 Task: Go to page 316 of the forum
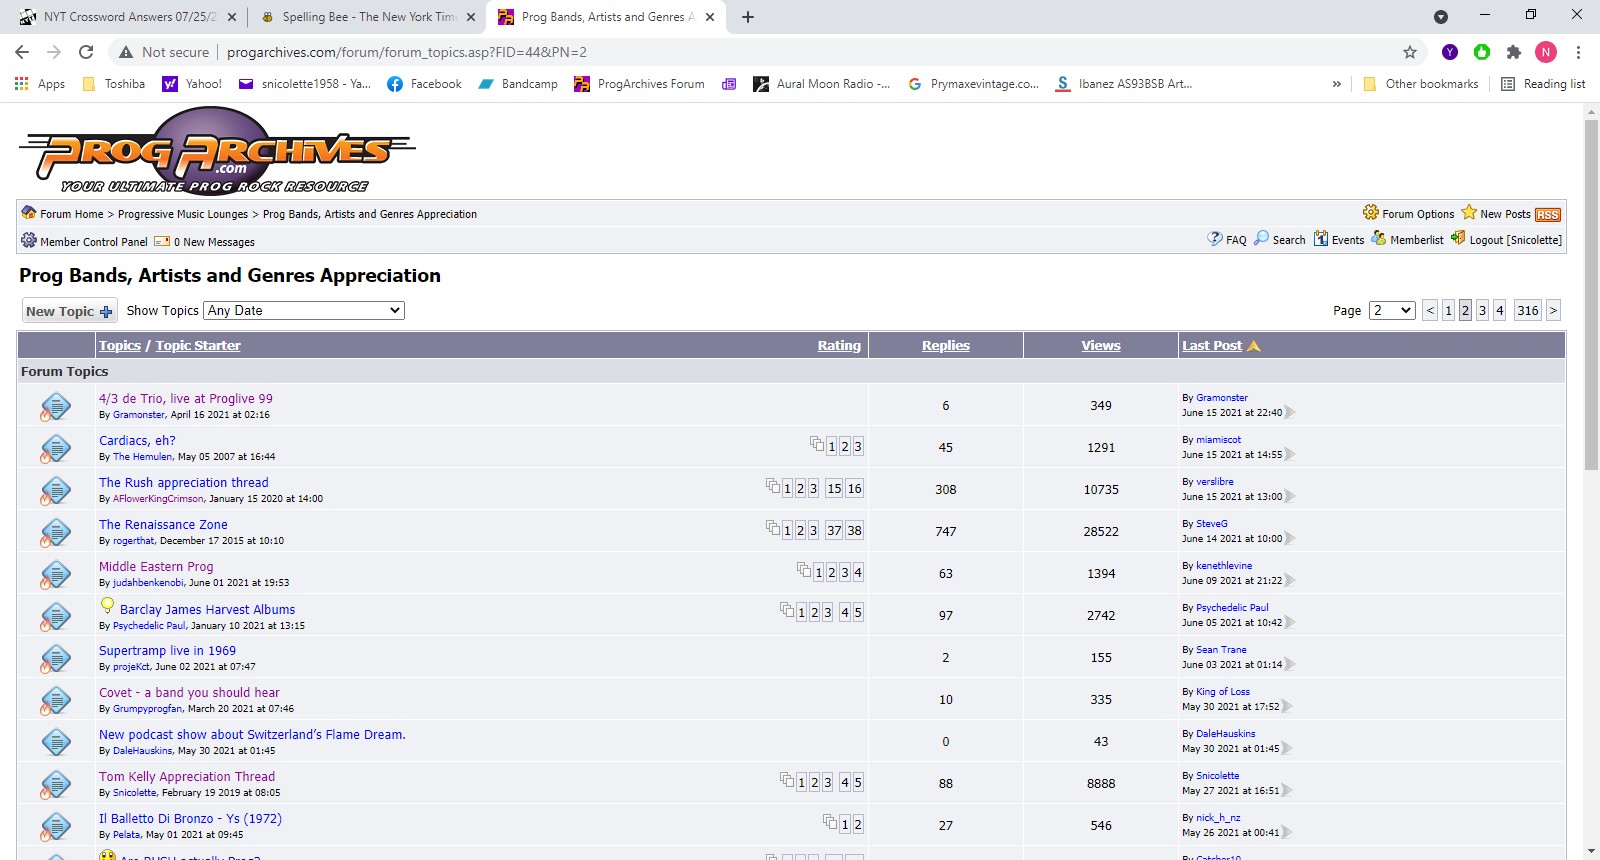[x=1528, y=310]
